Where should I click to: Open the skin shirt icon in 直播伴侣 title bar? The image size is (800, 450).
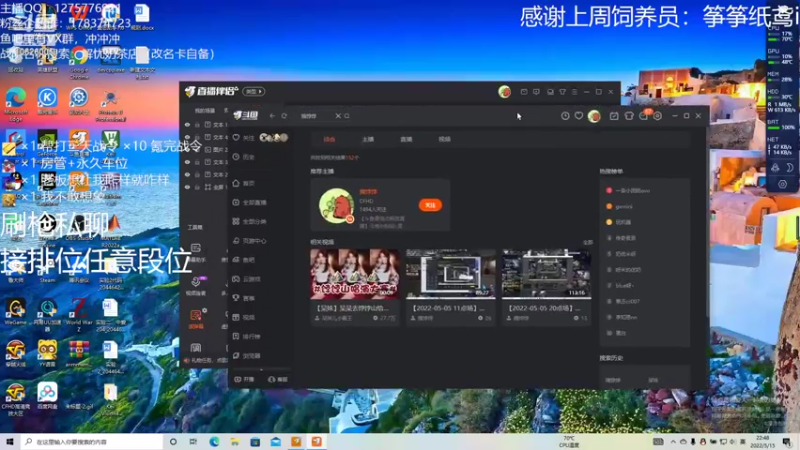click(562, 92)
